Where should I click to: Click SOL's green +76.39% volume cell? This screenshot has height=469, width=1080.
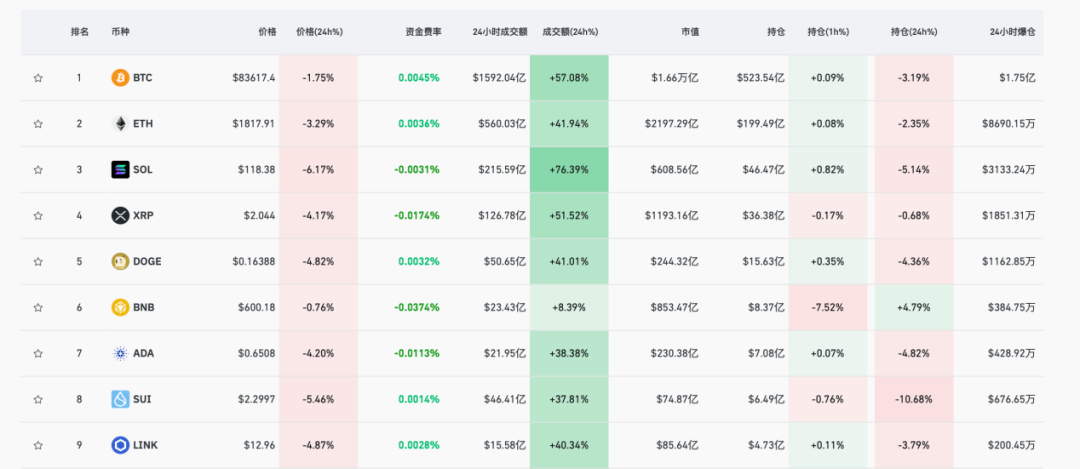pos(569,170)
